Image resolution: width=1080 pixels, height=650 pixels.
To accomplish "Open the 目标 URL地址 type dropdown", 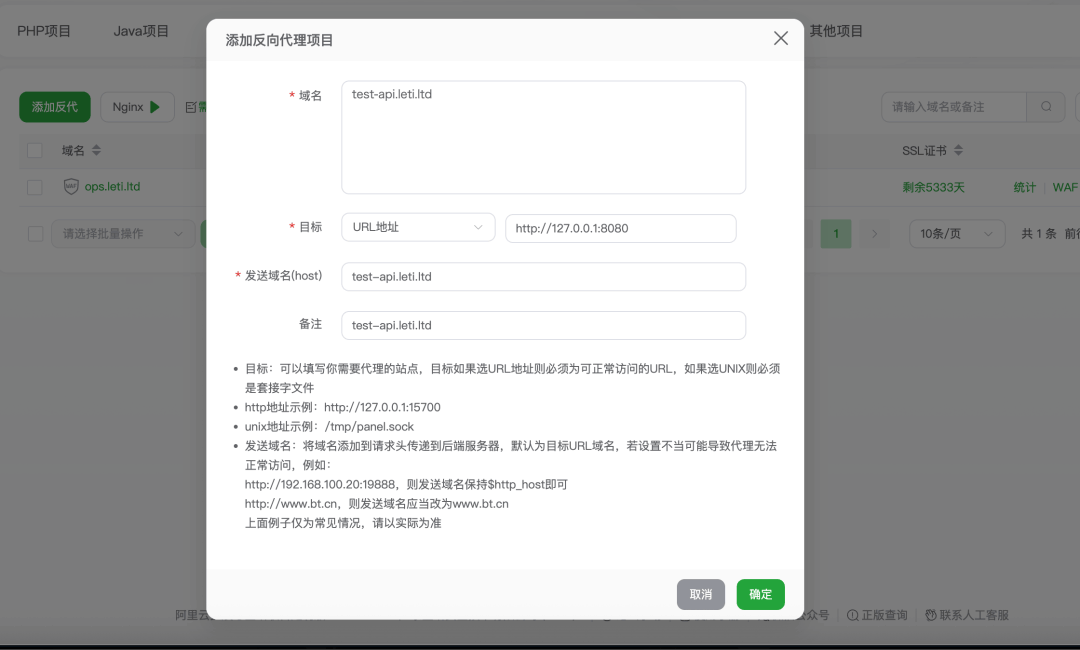I will click(418, 227).
